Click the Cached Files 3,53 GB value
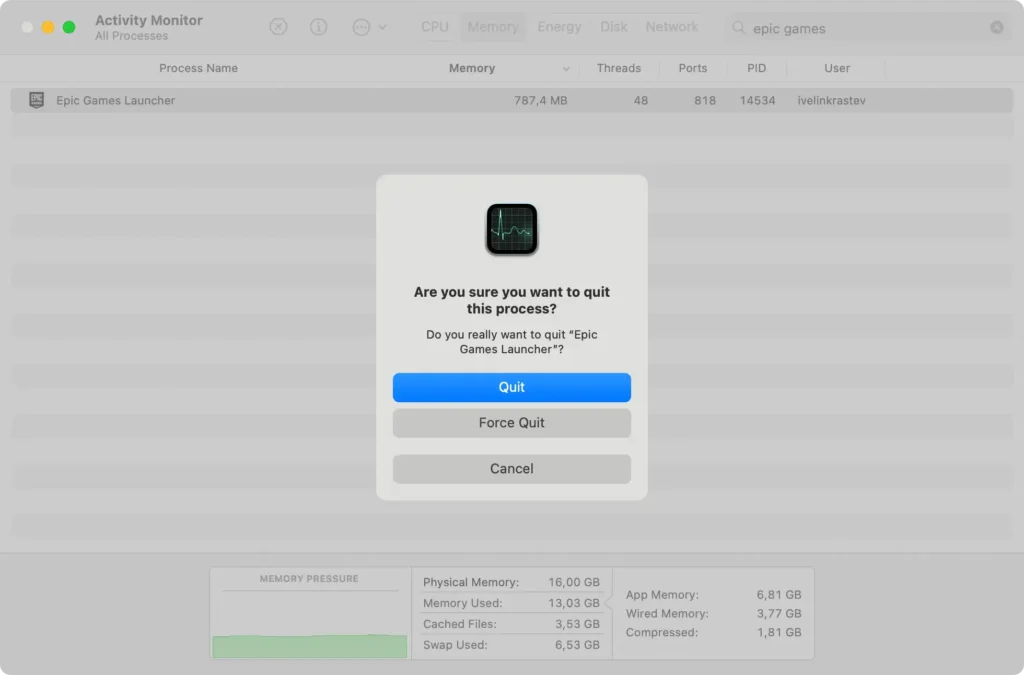1024x675 pixels. 577,623
